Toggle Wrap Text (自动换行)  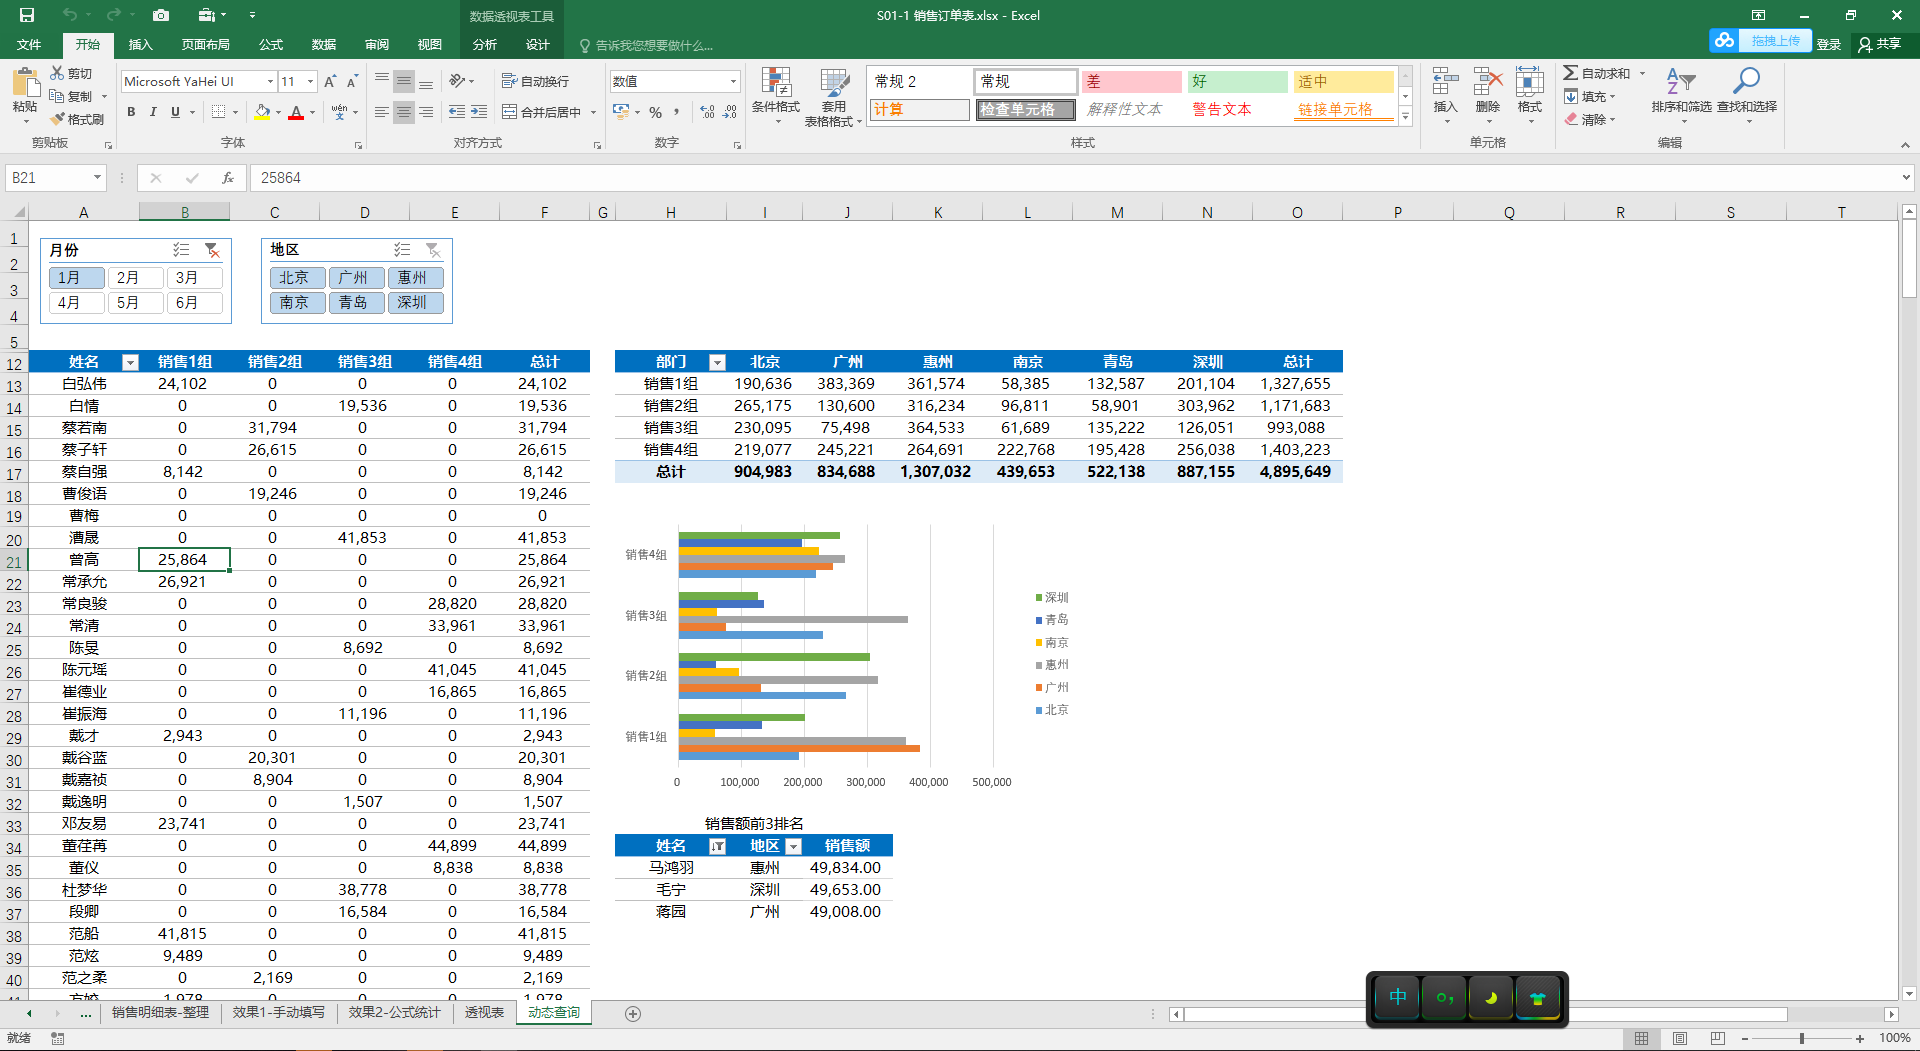pyautogui.click(x=535, y=81)
